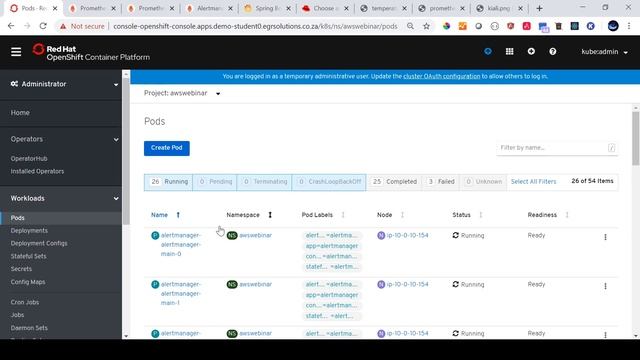The image size is (640, 360).
Task: Click the Create Pod button
Action: coord(167,148)
